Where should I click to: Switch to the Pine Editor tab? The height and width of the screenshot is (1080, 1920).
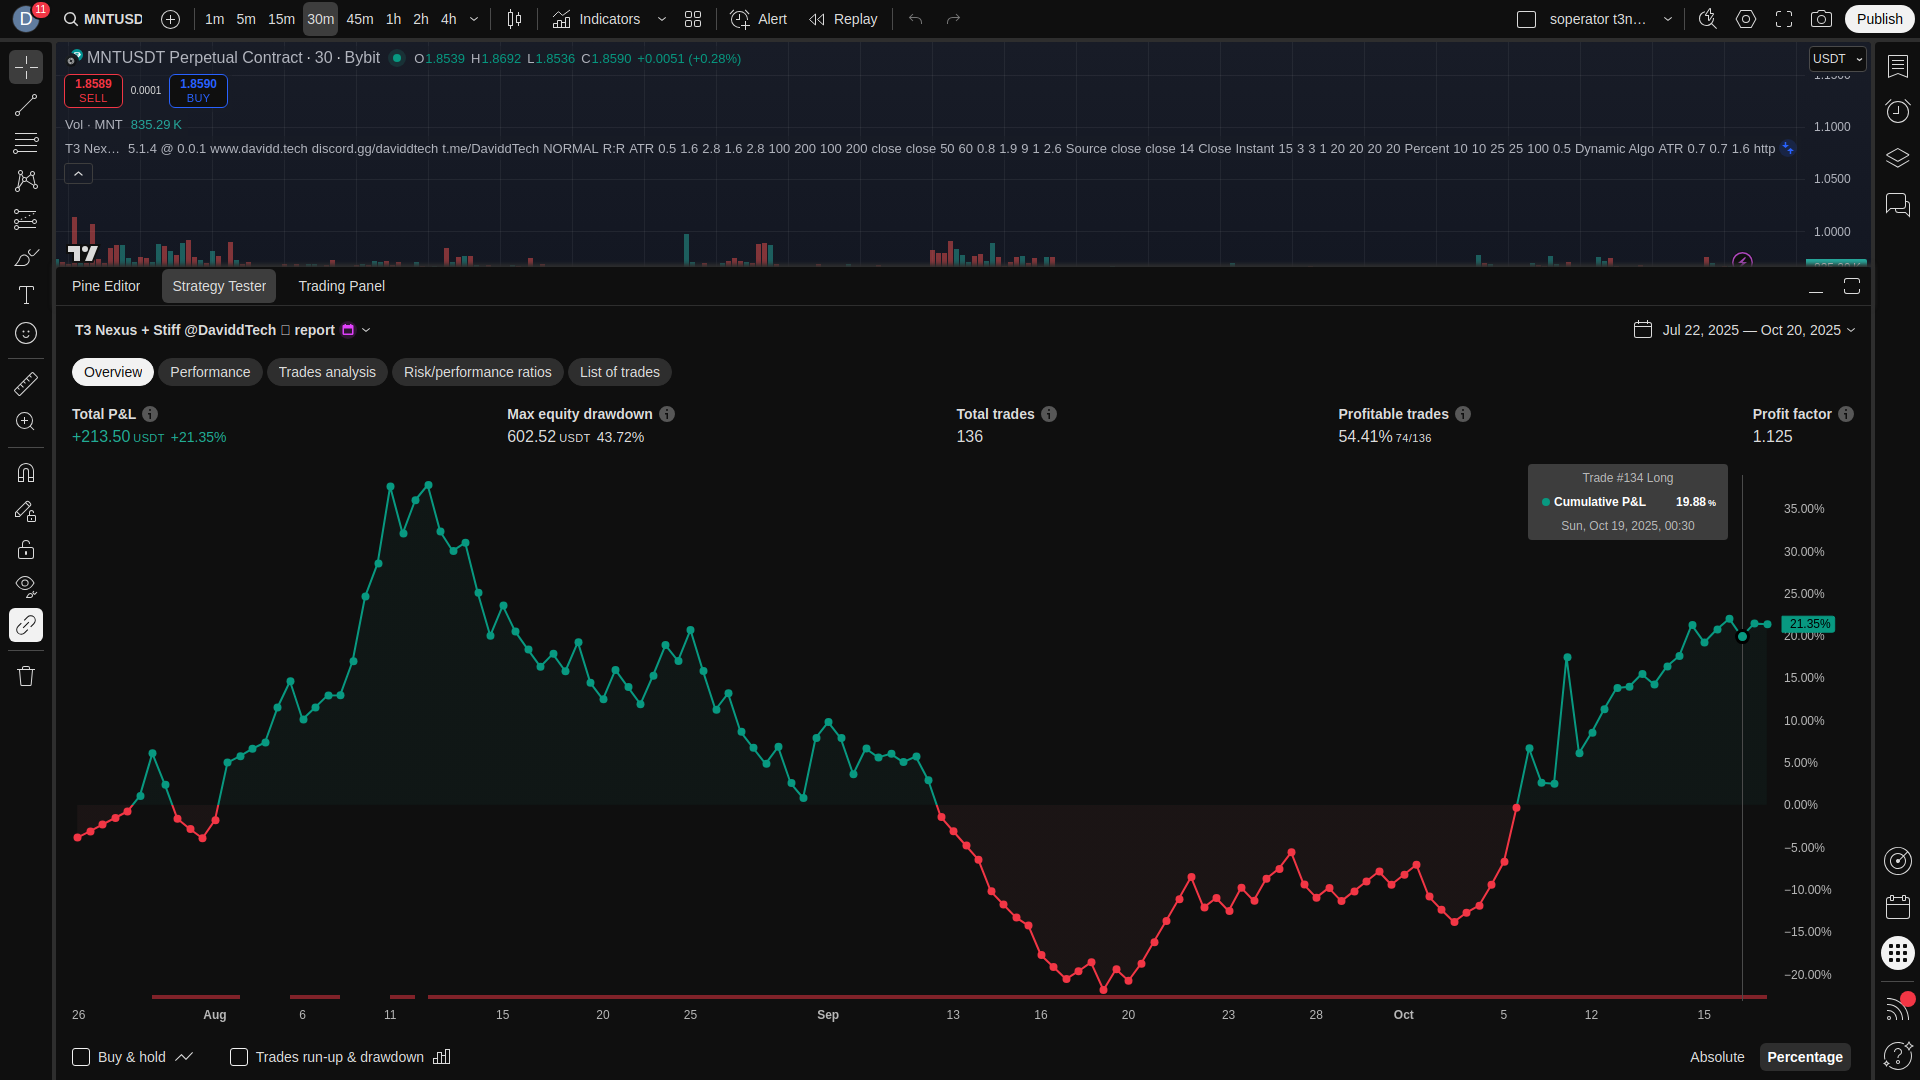[x=106, y=286]
